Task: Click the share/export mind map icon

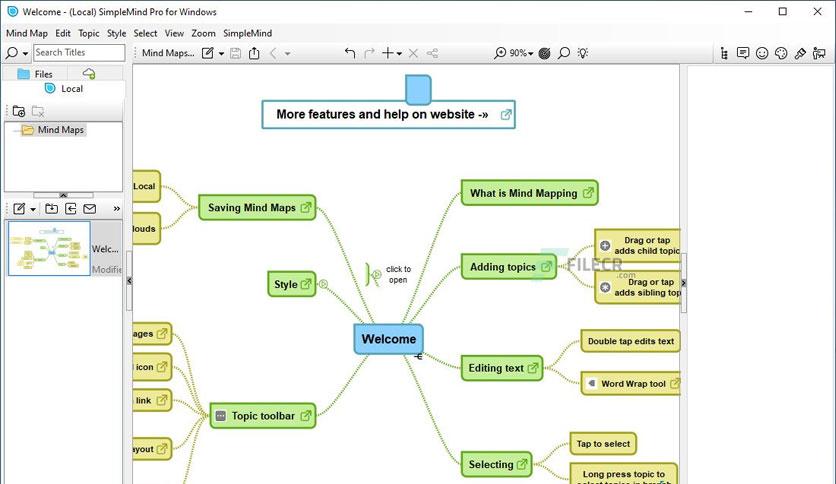Action: pos(254,53)
